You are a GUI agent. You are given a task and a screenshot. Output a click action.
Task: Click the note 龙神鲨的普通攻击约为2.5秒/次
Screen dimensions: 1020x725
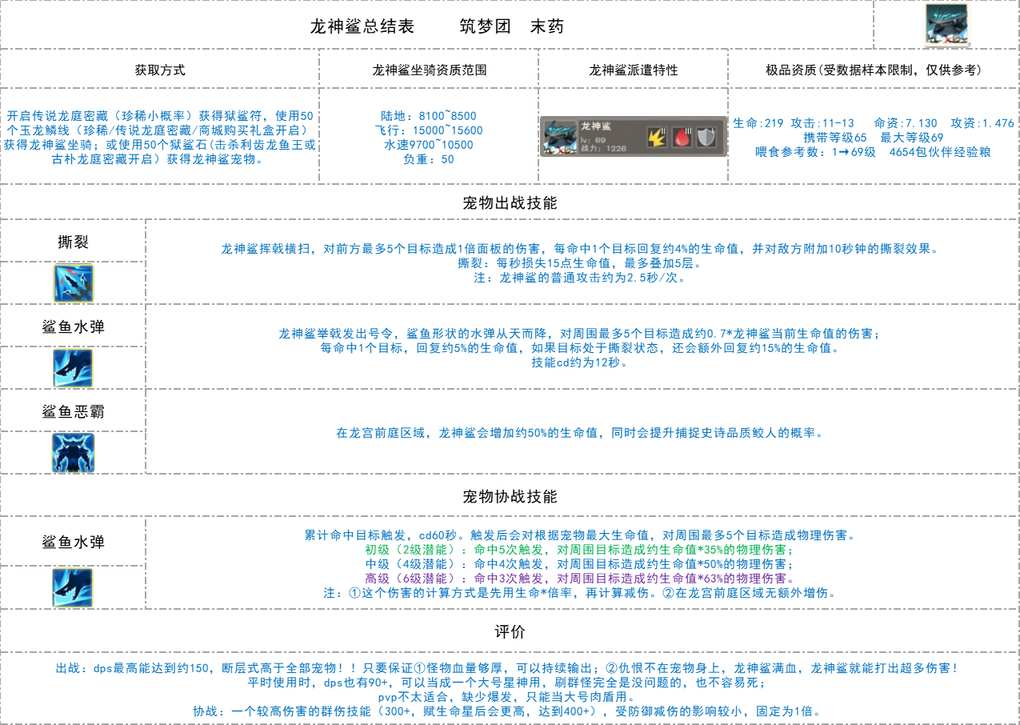(x=580, y=277)
